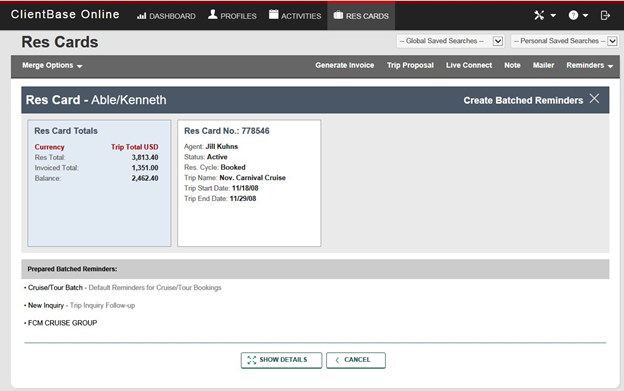Select the New Inquiry batched reminder

(46, 305)
